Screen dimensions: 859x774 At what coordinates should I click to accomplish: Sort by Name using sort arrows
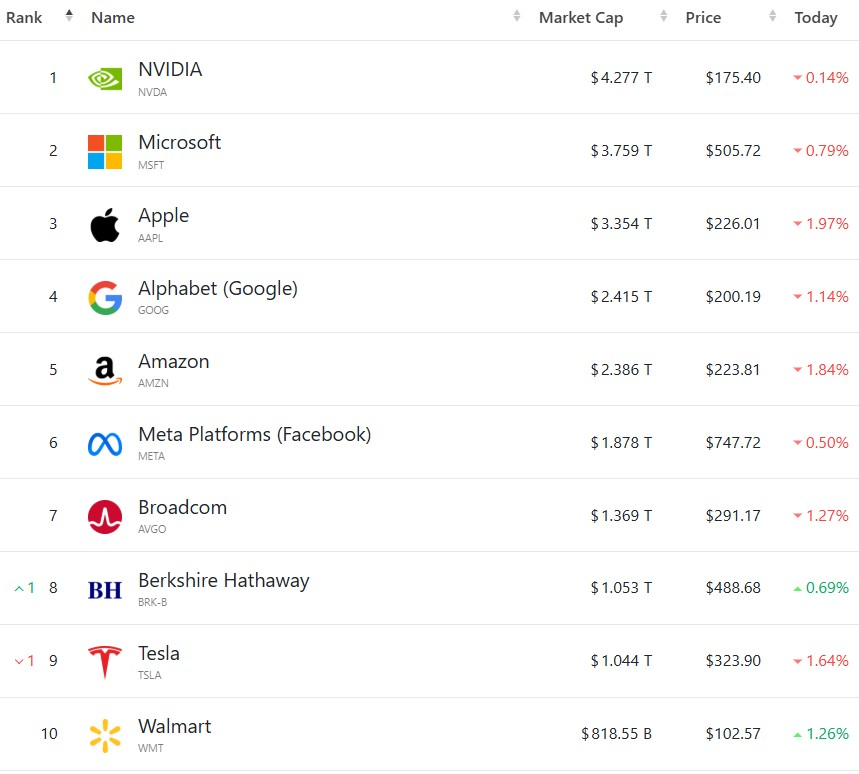(516, 15)
